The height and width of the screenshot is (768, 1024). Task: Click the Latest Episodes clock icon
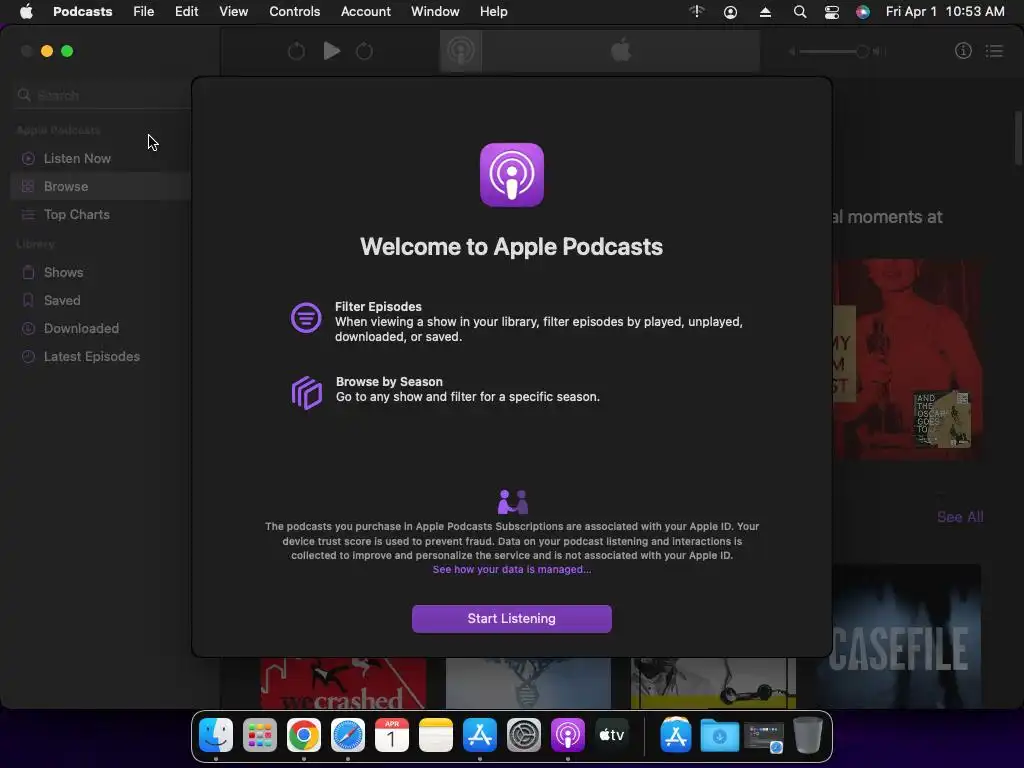click(28, 357)
